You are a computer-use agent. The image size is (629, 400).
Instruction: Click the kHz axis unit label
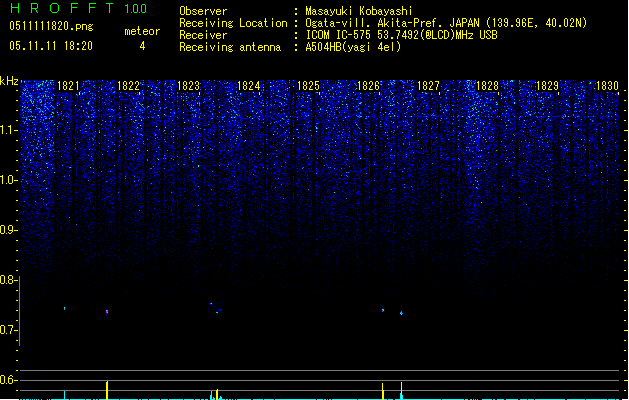9,81
